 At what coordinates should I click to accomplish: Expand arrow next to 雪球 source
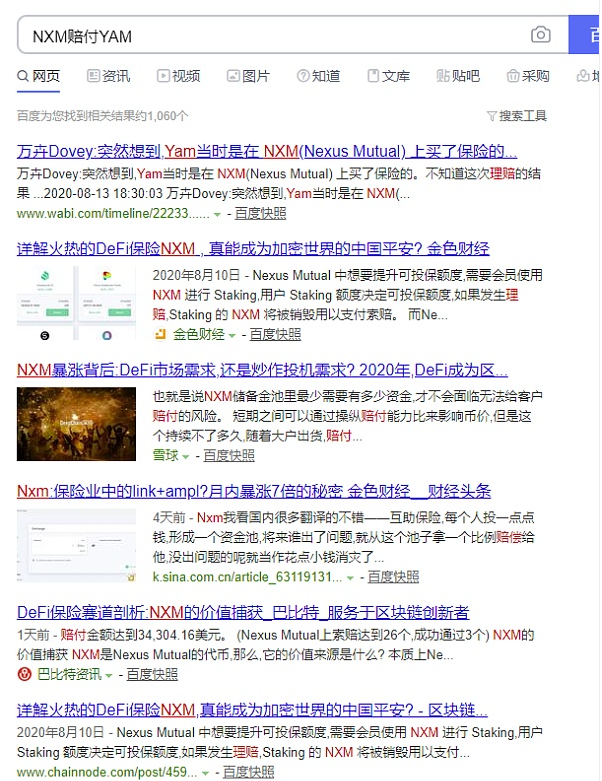point(185,457)
